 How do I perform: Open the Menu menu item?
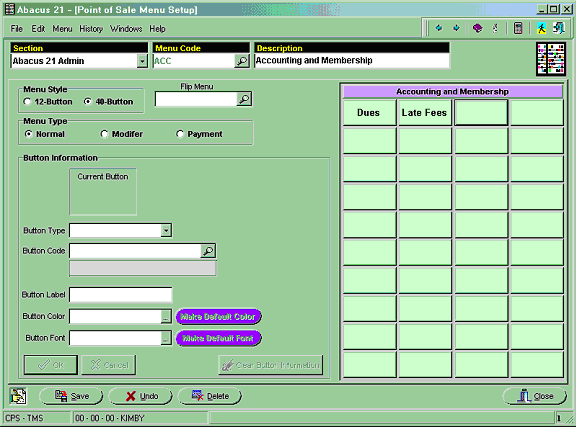(62, 29)
